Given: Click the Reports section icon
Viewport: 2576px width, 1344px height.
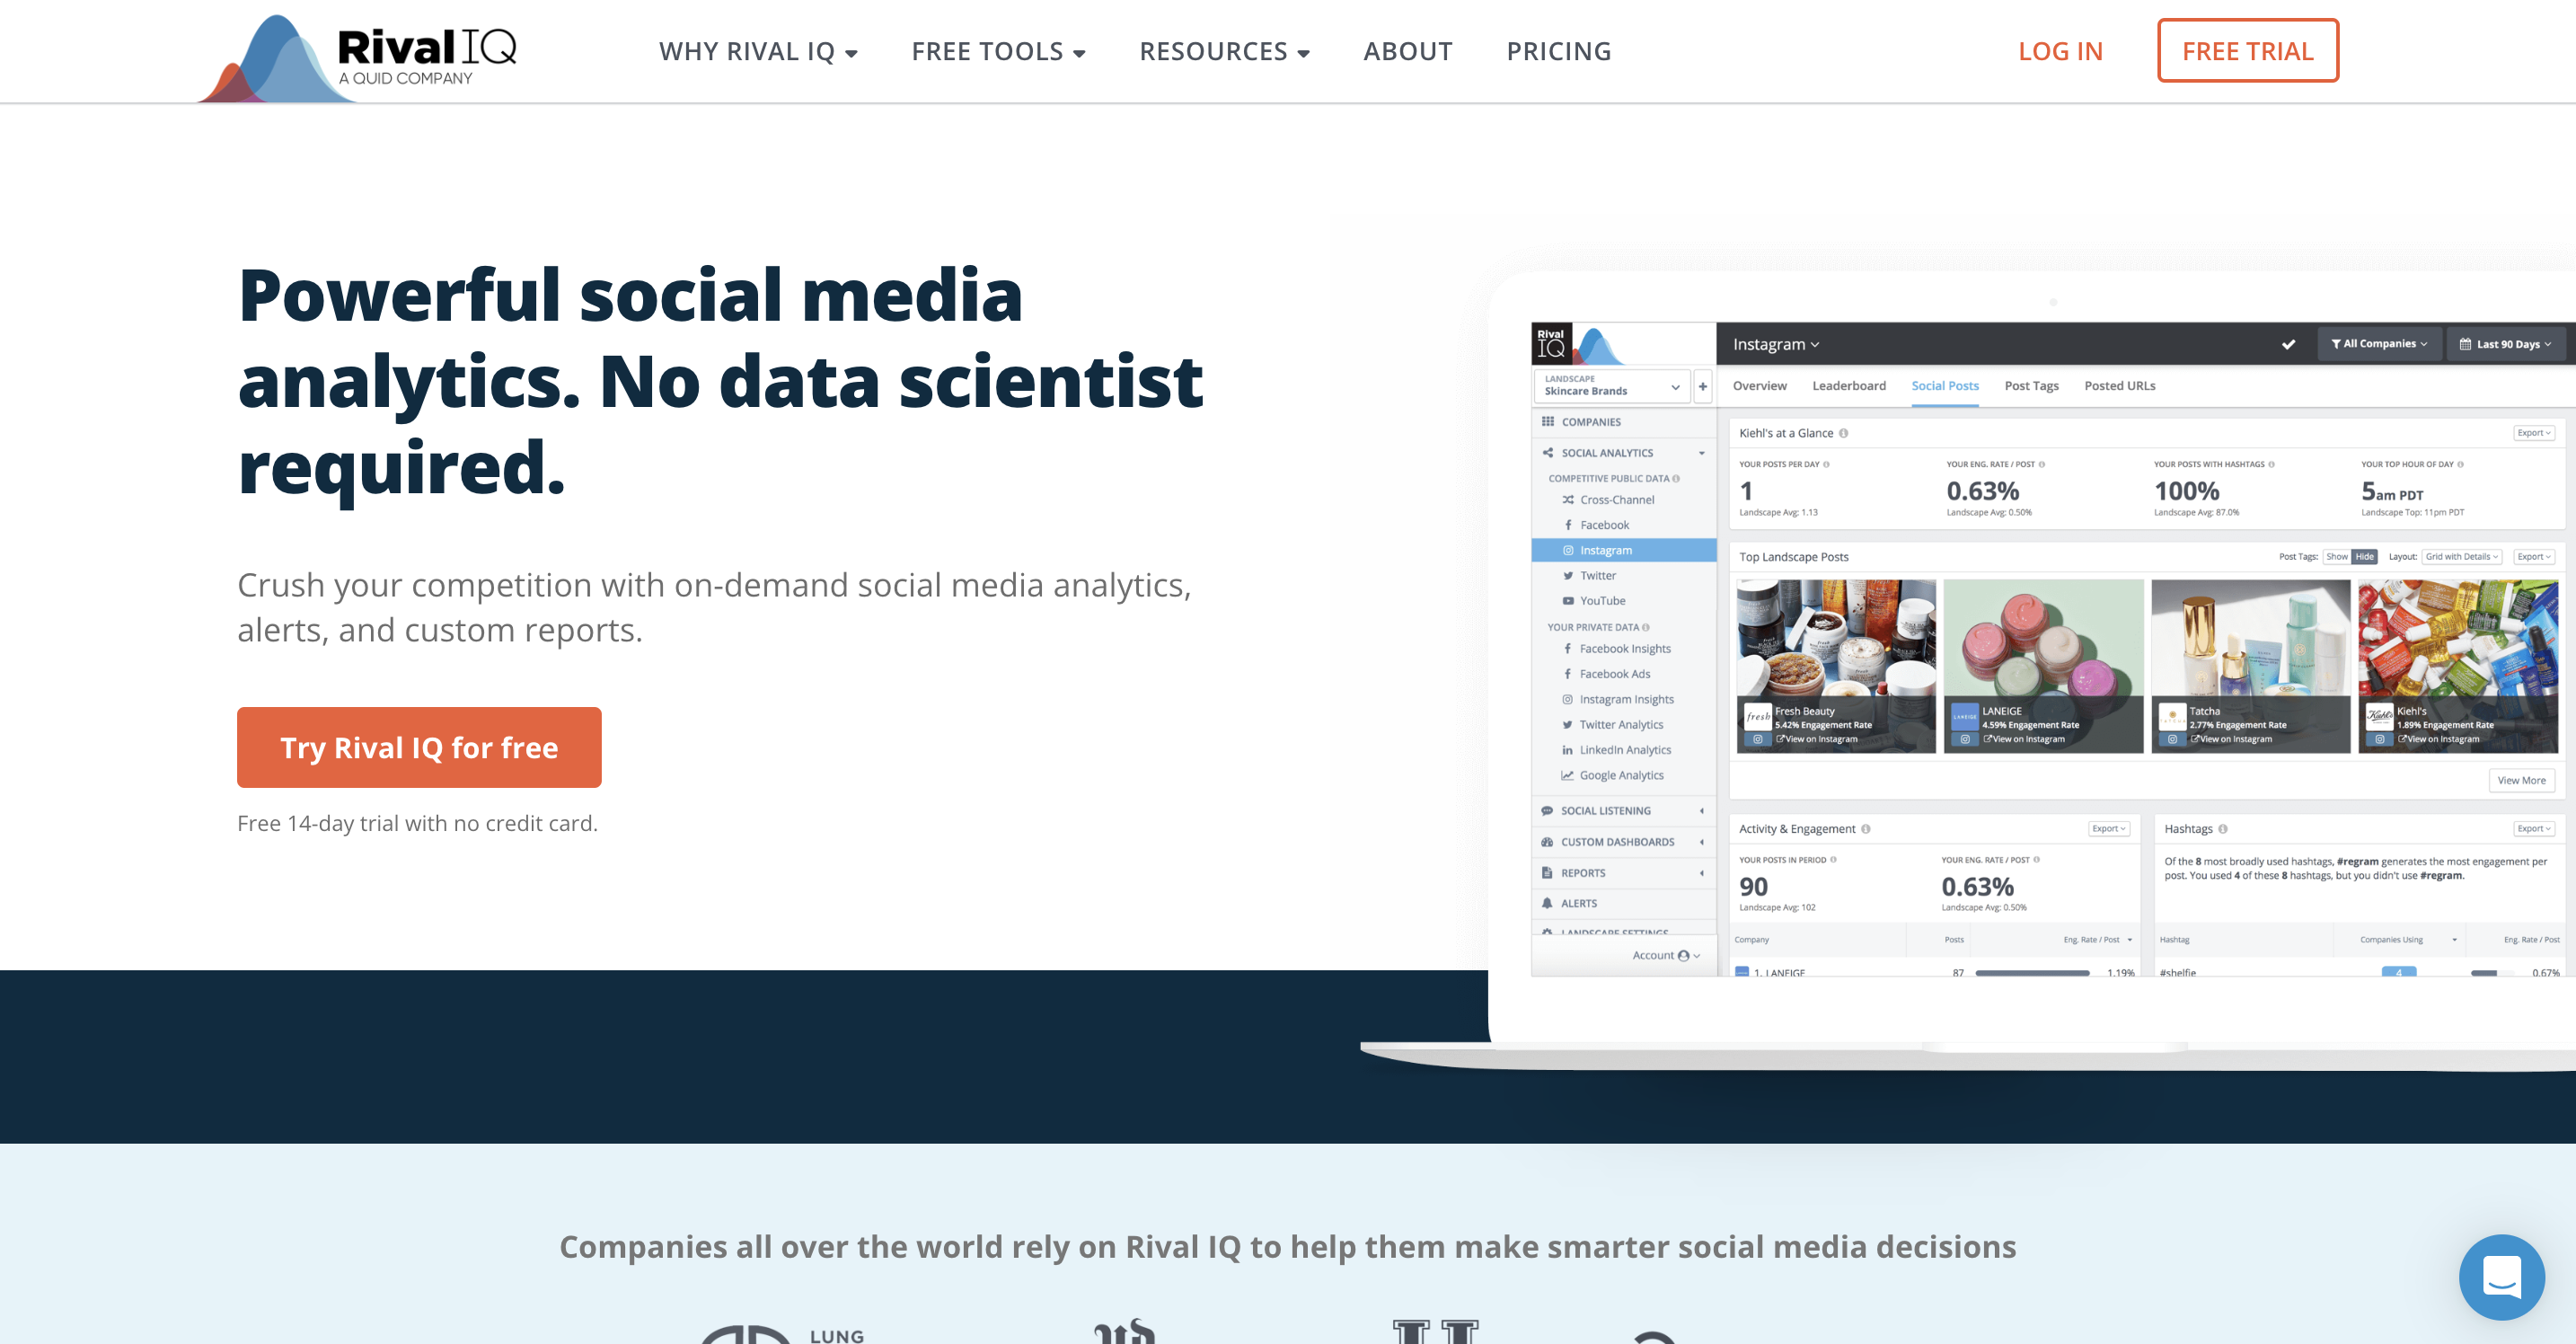Looking at the screenshot, I should (1547, 874).
